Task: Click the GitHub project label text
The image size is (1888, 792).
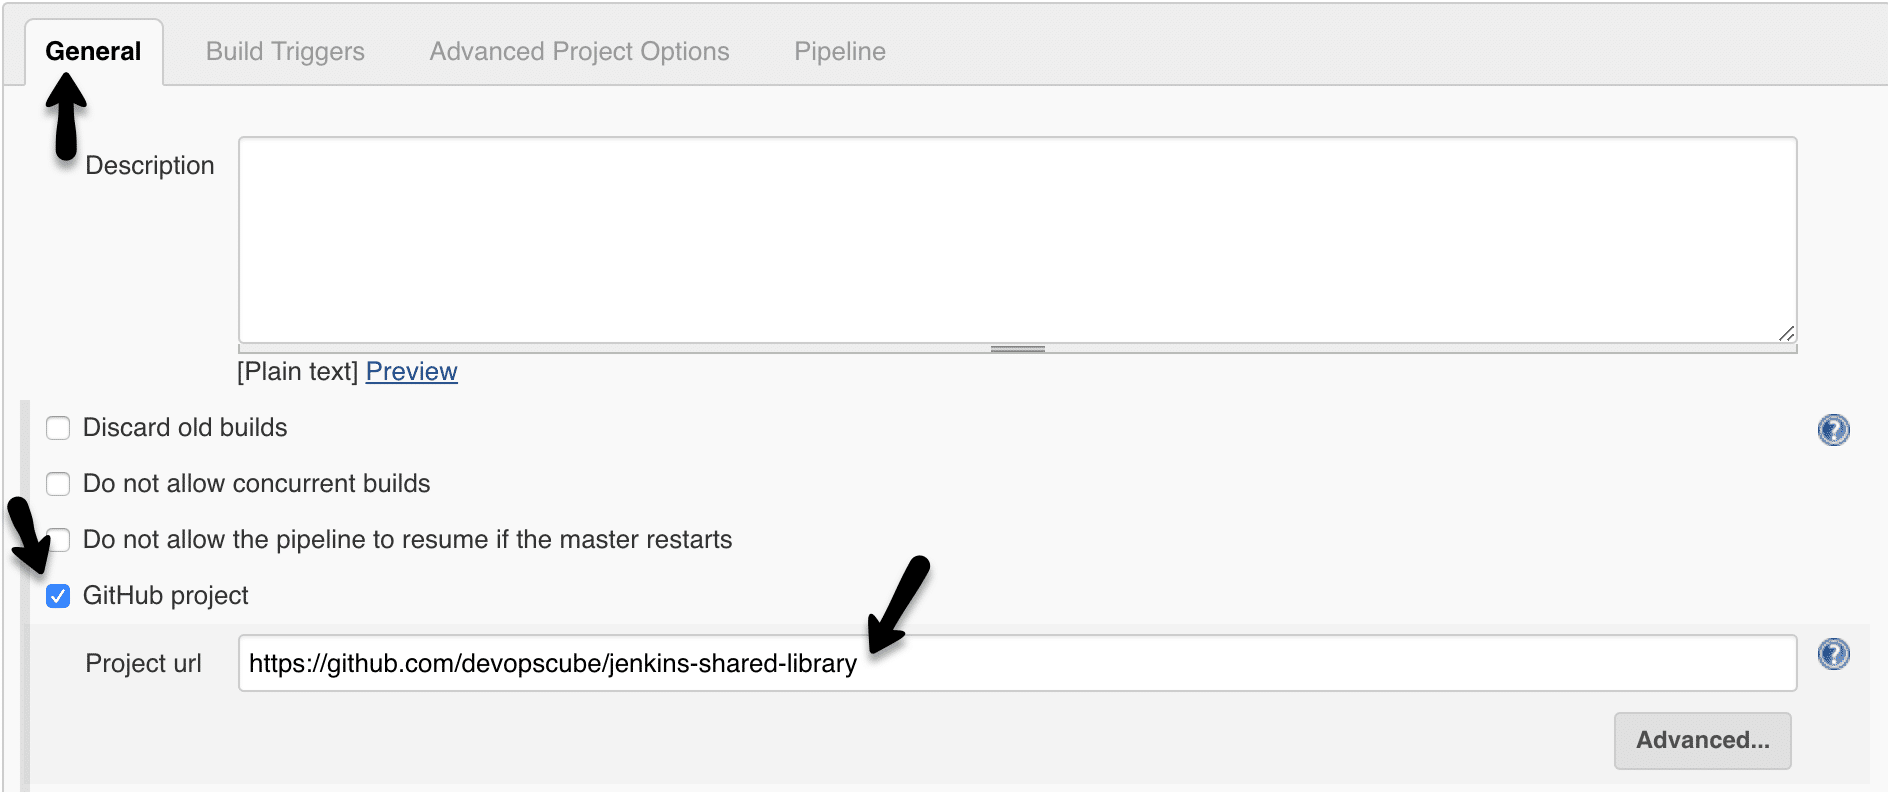Action: click(x=166, y=595)
